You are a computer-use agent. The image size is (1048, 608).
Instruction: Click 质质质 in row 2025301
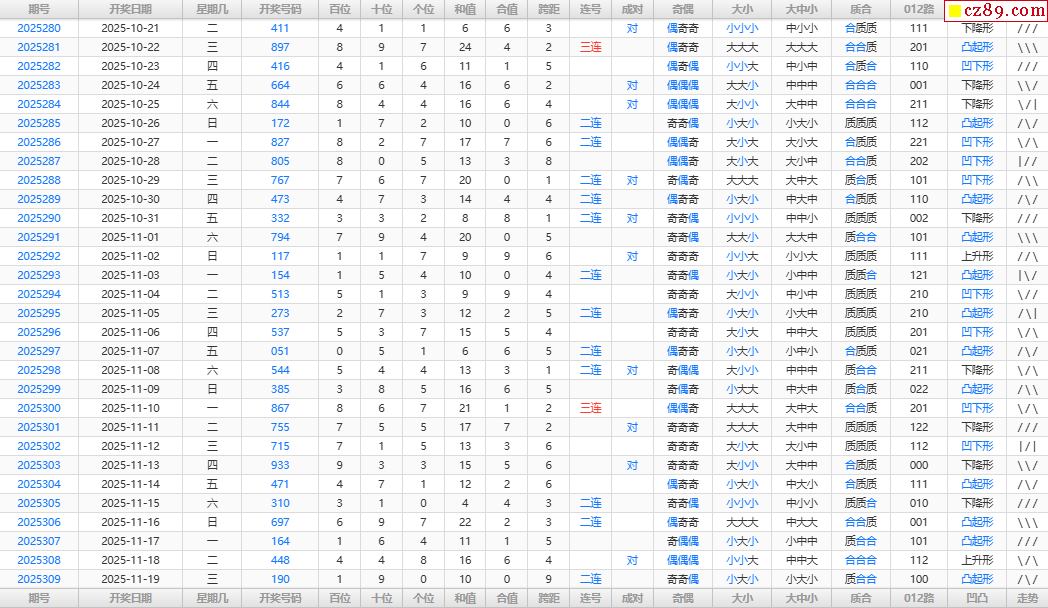861,427
